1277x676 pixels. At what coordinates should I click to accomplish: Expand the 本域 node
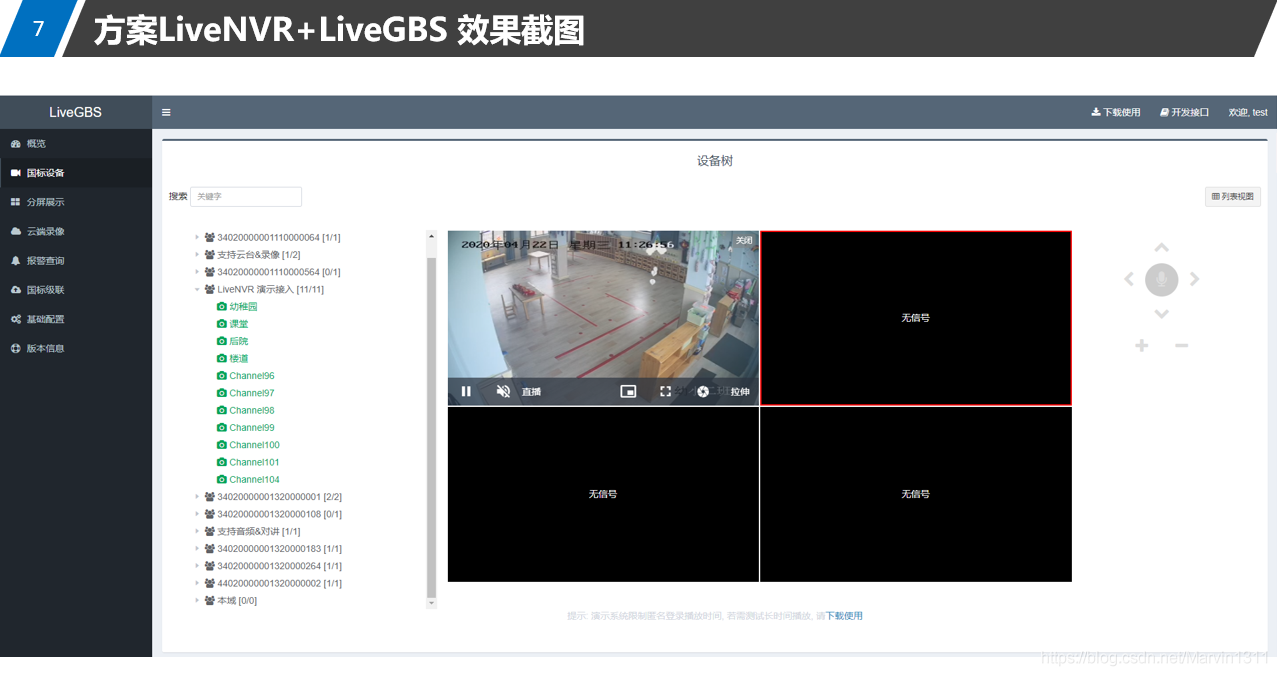click(197, 601)
